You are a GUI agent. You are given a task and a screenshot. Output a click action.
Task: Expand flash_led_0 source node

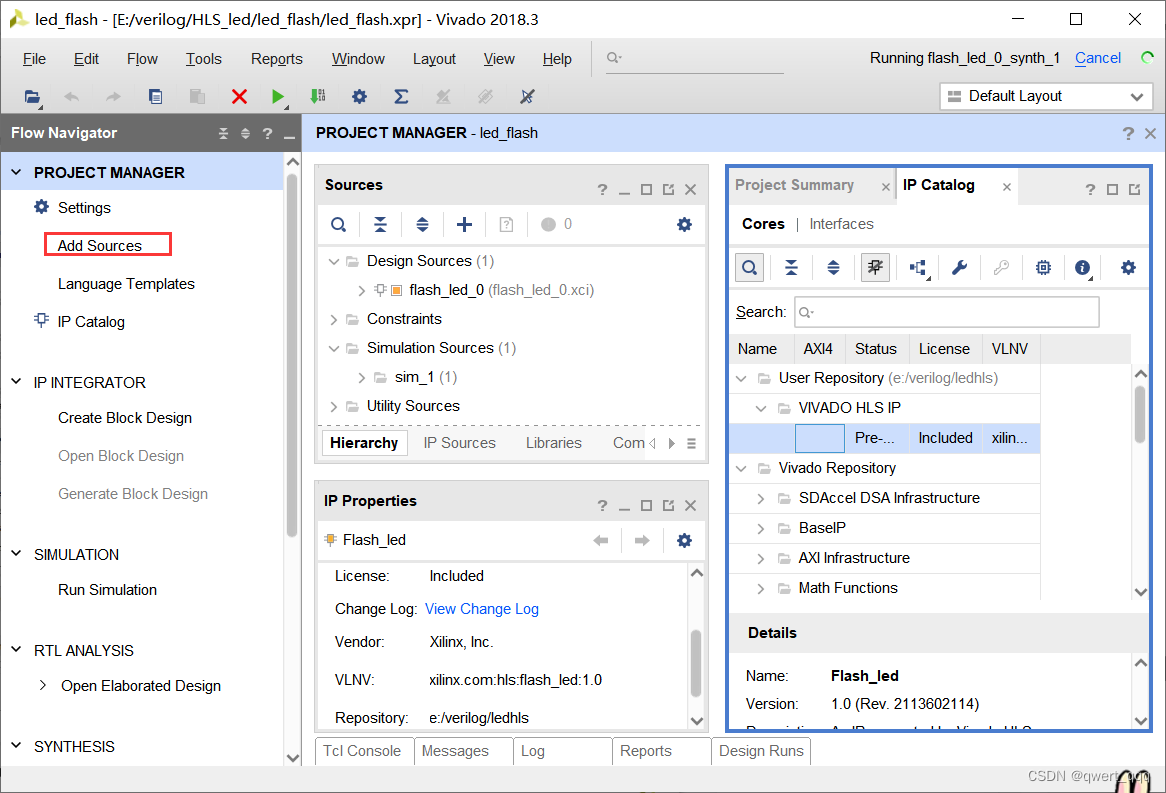[x=361, y=290]
